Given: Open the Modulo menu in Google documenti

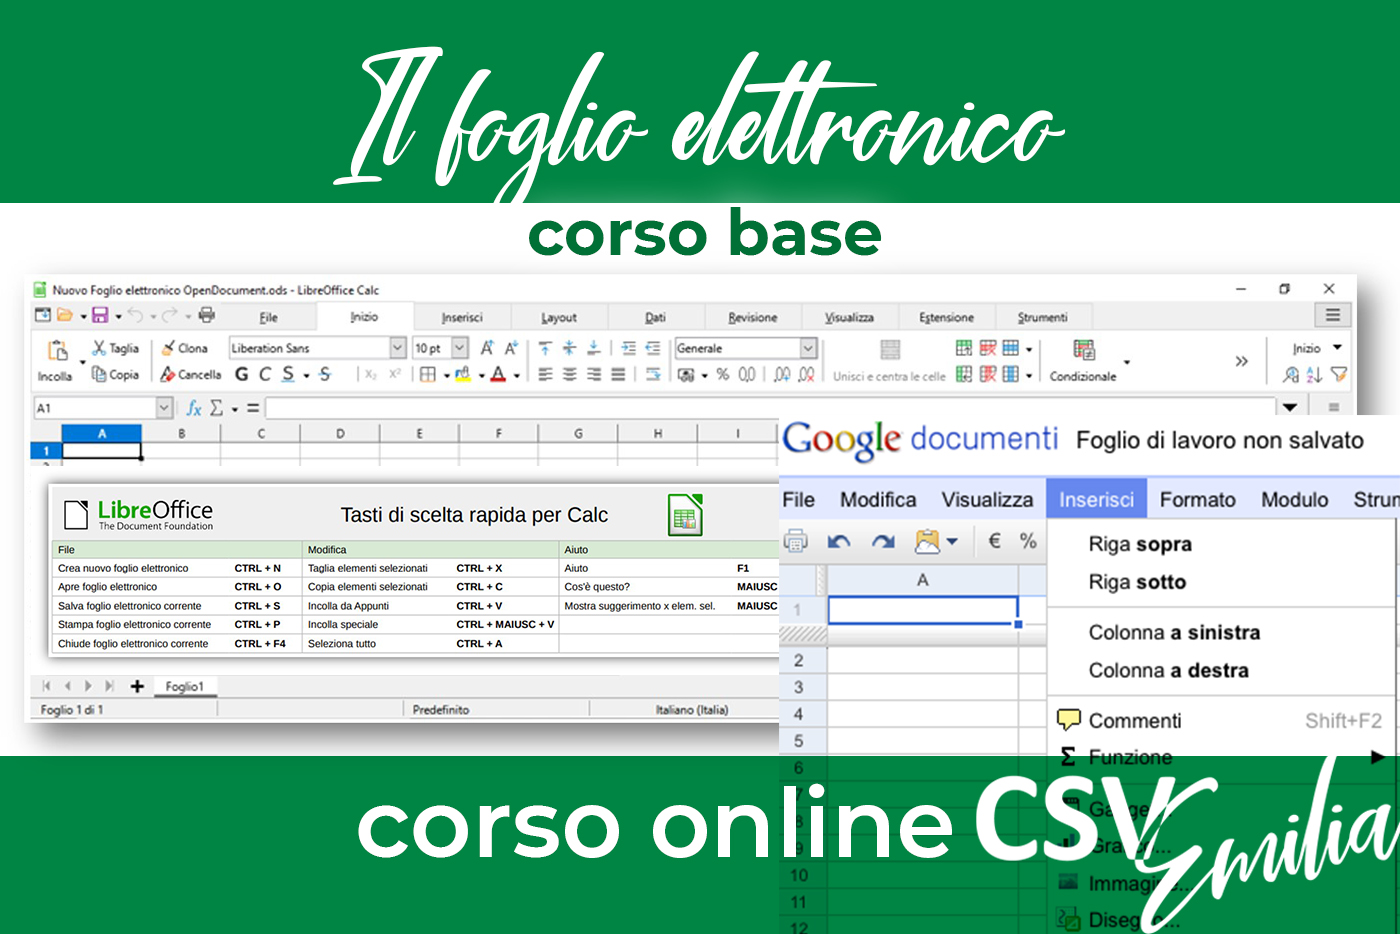Looking at the screenshot, I should coord(1294,499).
